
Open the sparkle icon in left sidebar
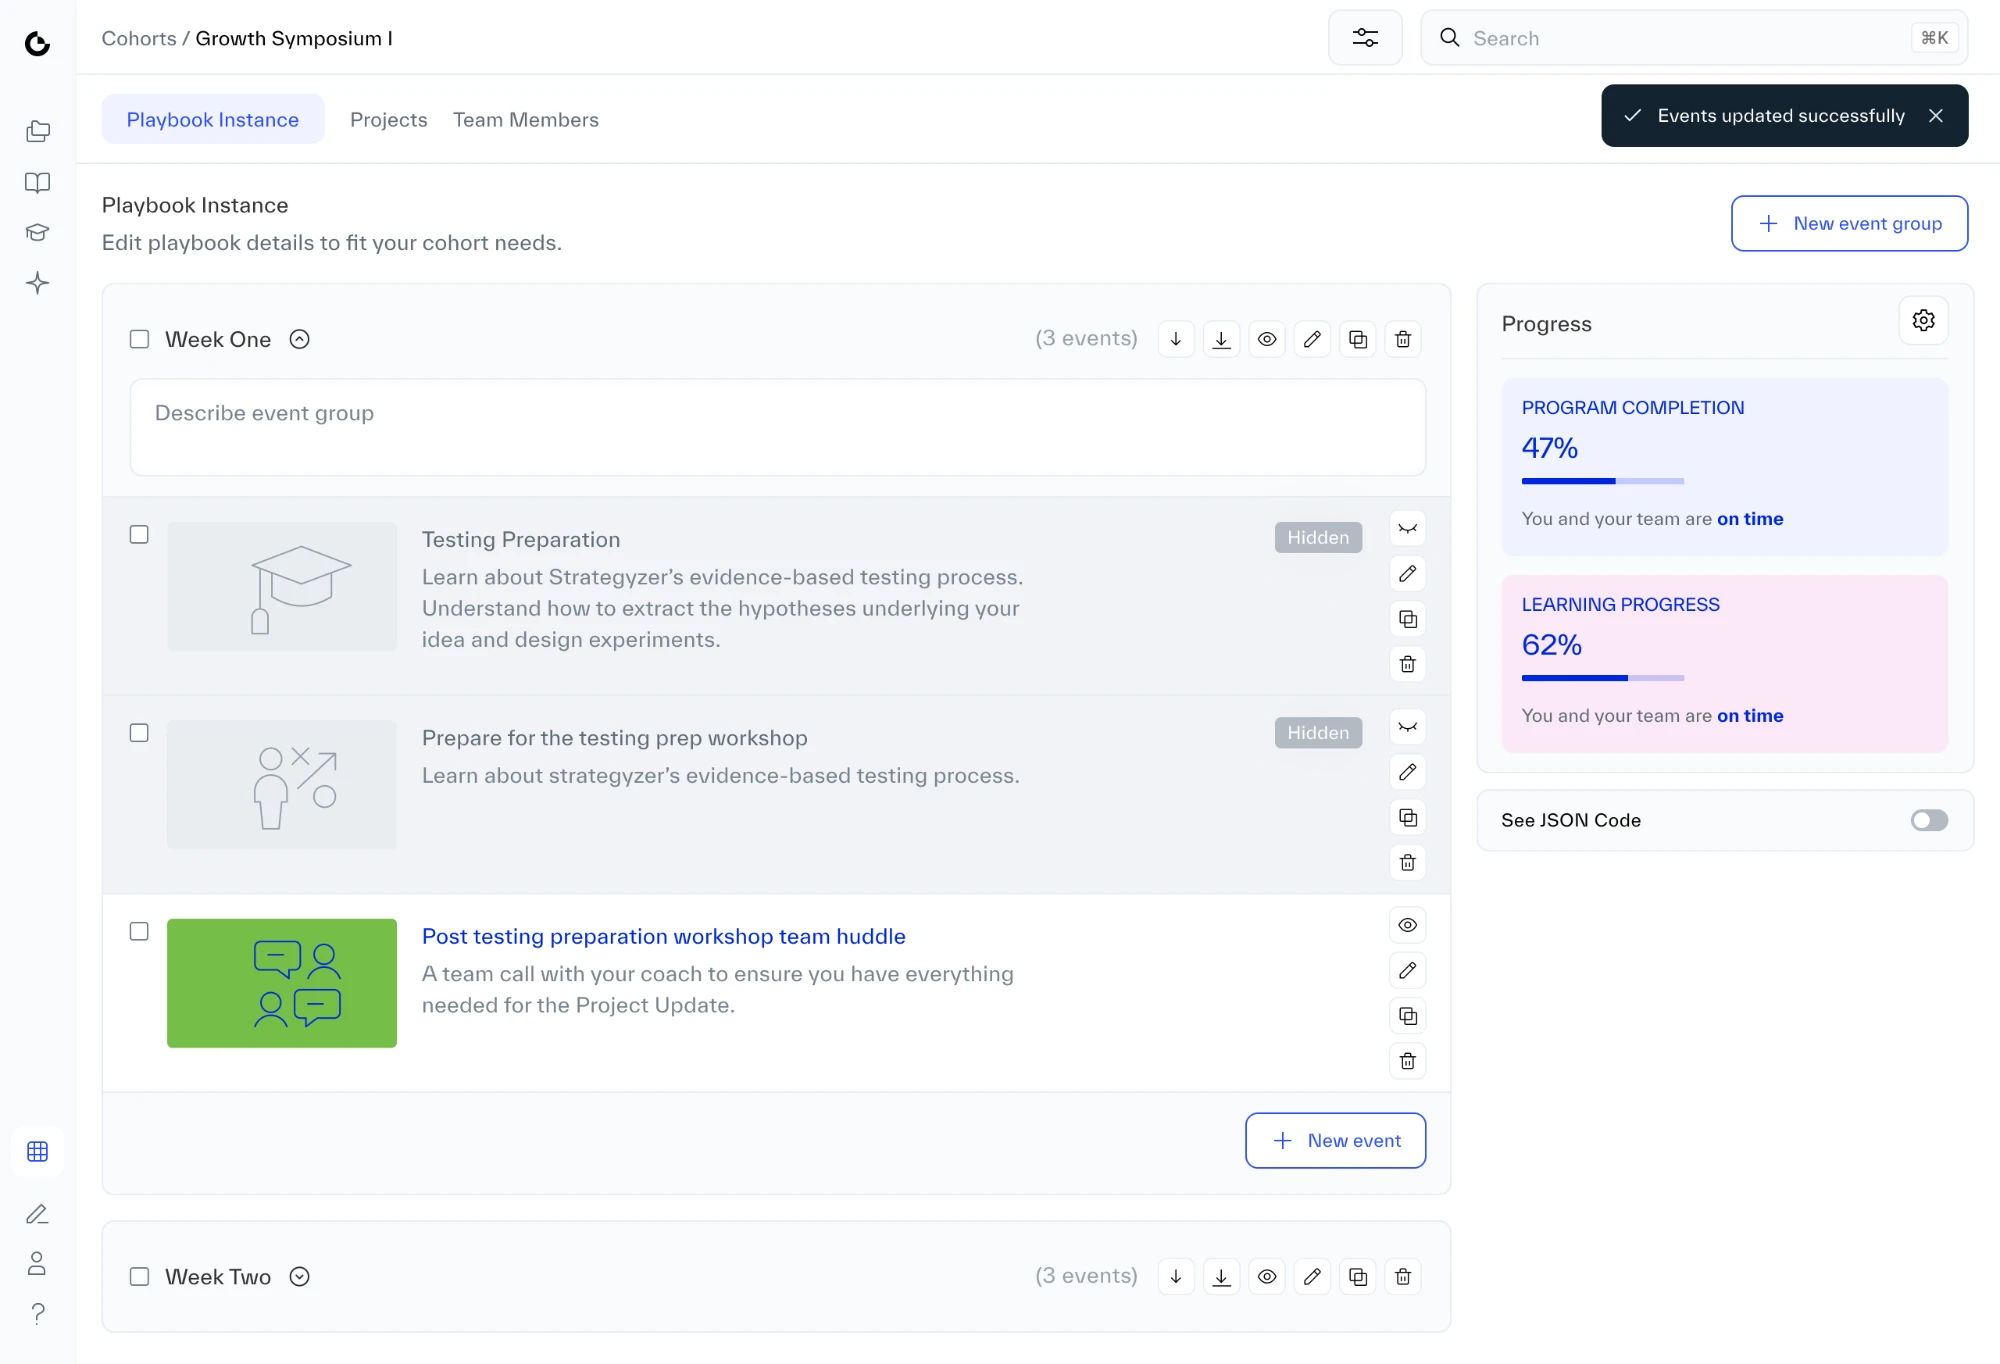pyautogui.click(x=38, y=283)
